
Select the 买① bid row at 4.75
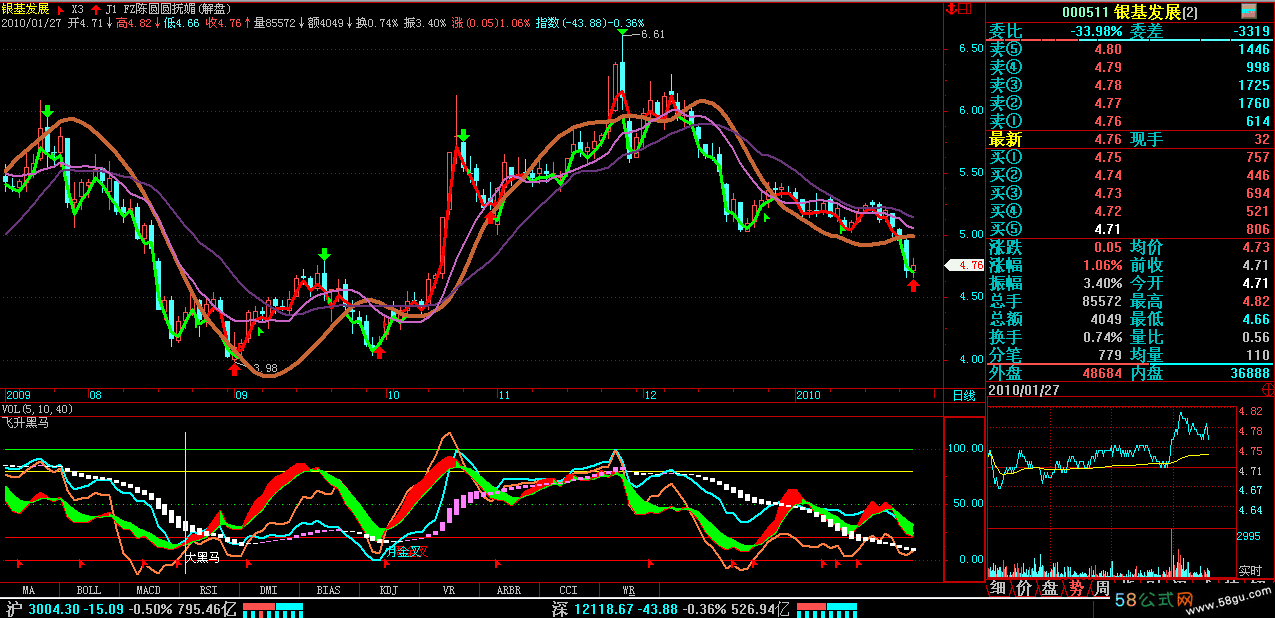tap(1130, 157)
